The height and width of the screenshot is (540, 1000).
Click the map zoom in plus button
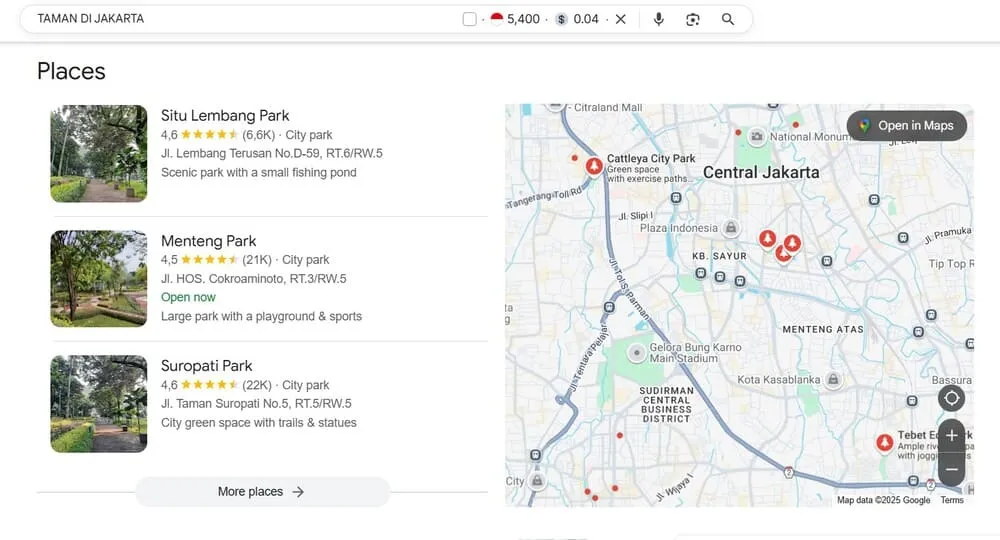pos(952,435)
